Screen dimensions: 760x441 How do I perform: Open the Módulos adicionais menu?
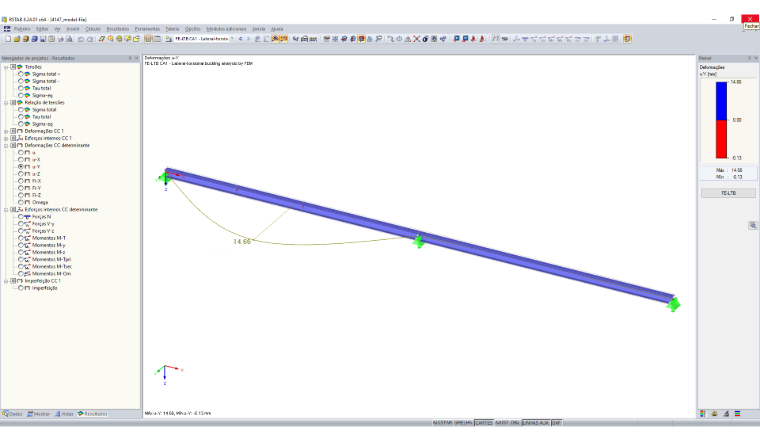226,29
